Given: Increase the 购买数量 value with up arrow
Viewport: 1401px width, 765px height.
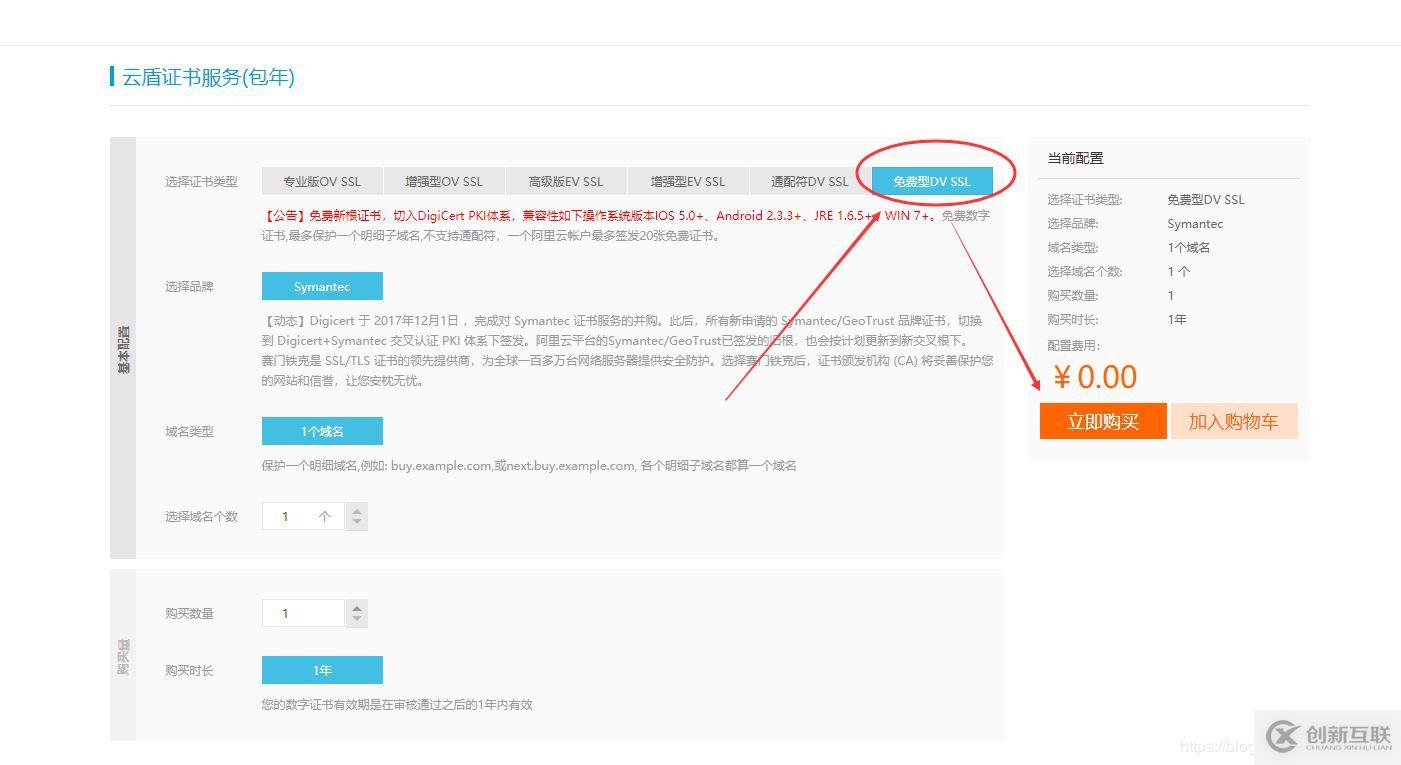Looking at the screenshot, I should click(356, 606).
